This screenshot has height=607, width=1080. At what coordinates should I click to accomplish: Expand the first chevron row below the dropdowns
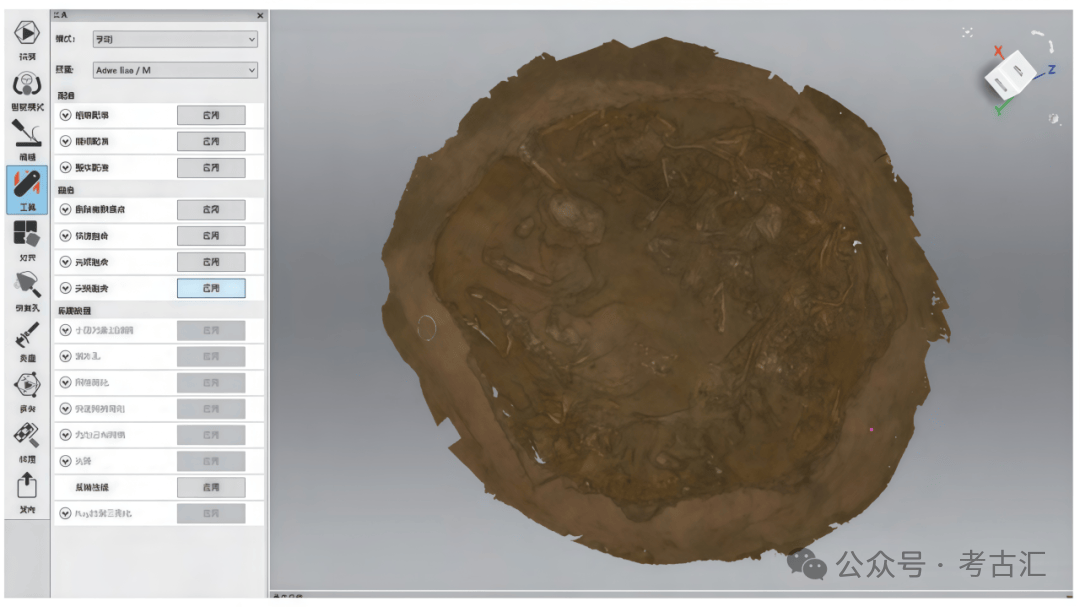(x=66, y=115)
